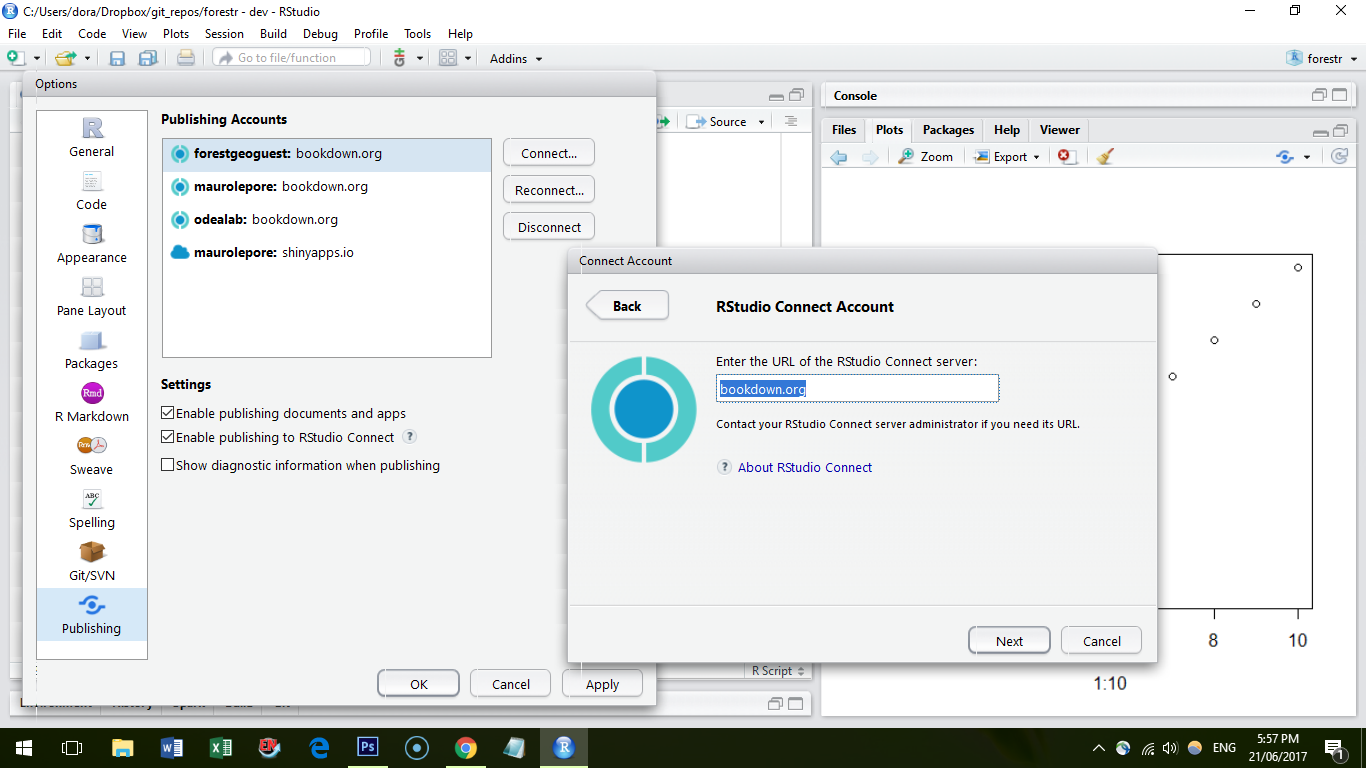Open Excel from the taskbar
This screenshot has width=1366, height=768.
(x=221, y=747)
